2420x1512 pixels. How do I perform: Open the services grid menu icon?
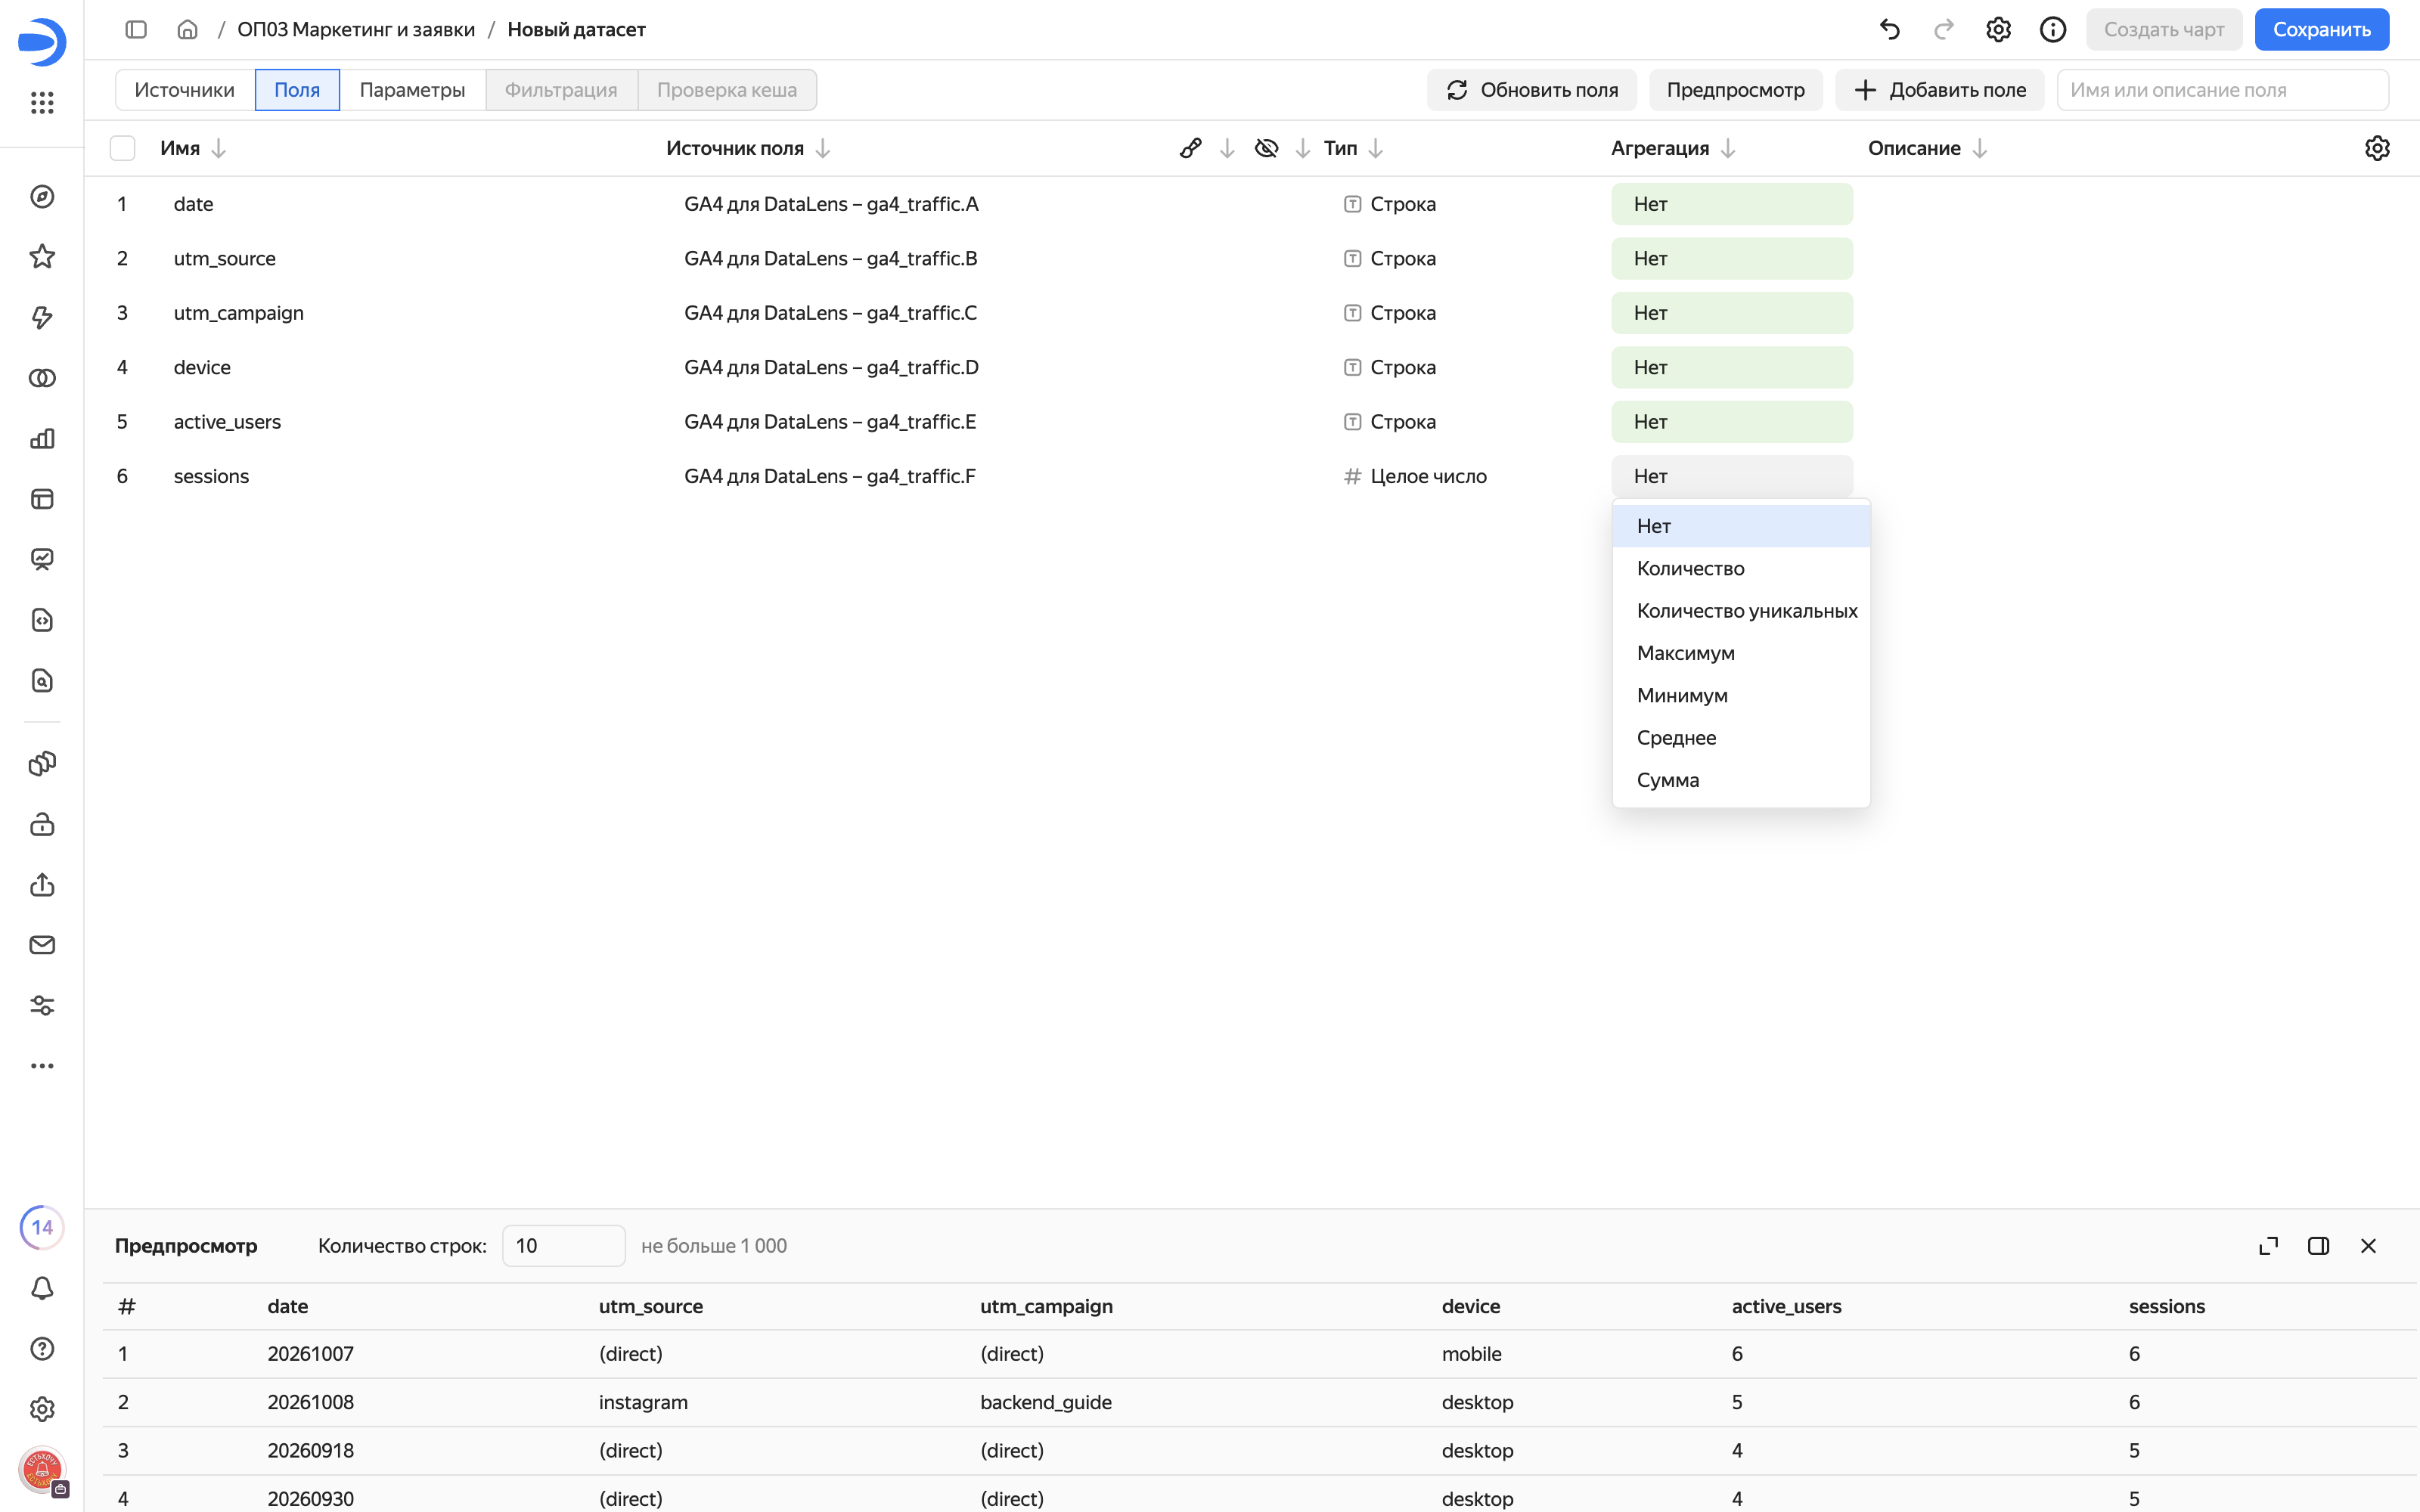point(42,102)
